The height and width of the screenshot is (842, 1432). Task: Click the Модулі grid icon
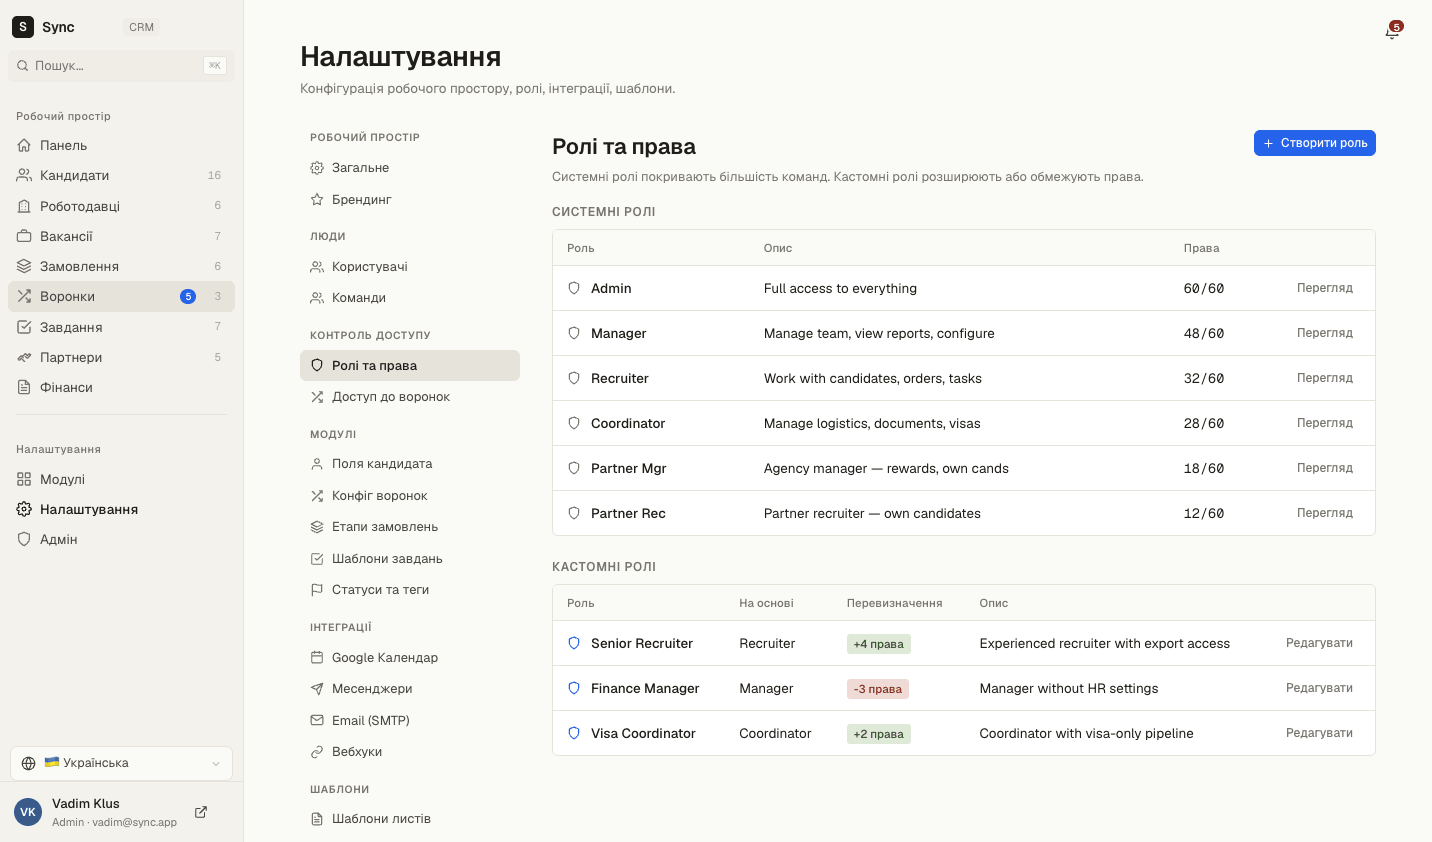click(x=24, y=479)
